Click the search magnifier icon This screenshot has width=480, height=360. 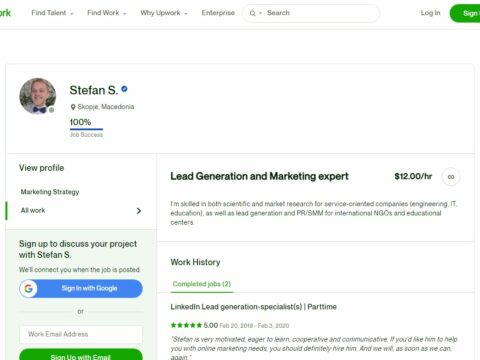click(252, 13)
